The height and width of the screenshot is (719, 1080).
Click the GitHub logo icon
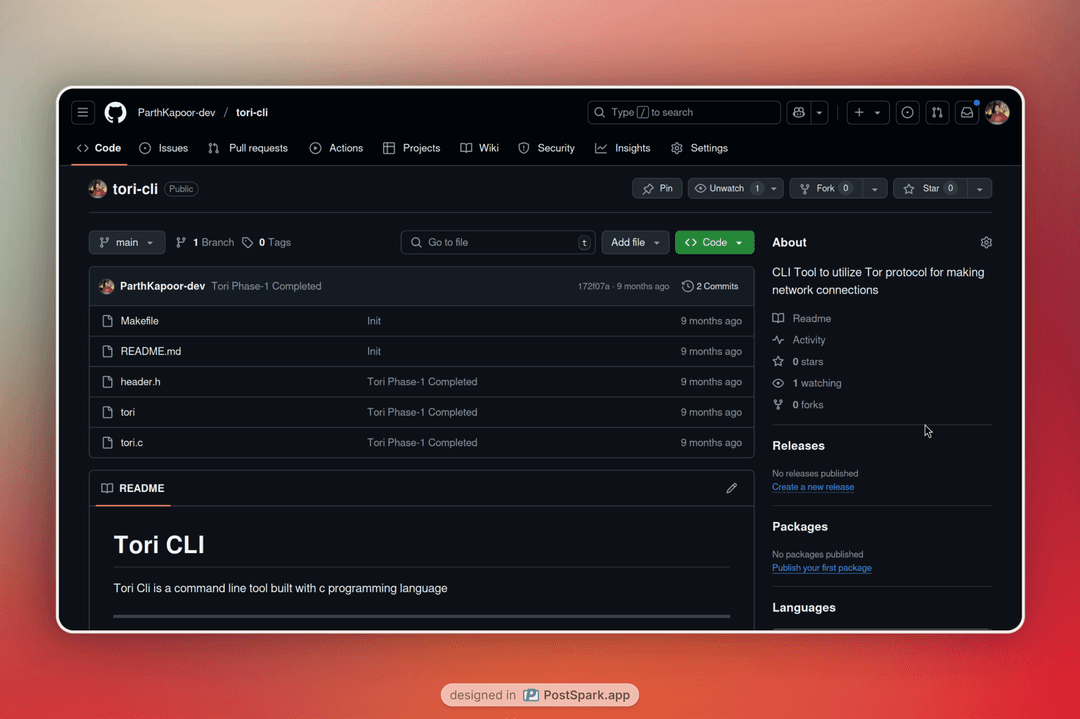(x=116, y=113)
